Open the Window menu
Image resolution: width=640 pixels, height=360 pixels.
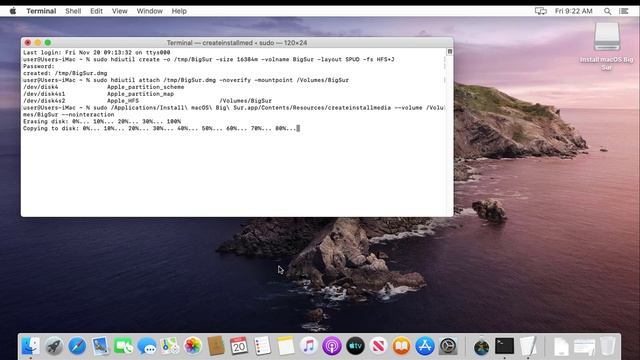pos(149,11)
